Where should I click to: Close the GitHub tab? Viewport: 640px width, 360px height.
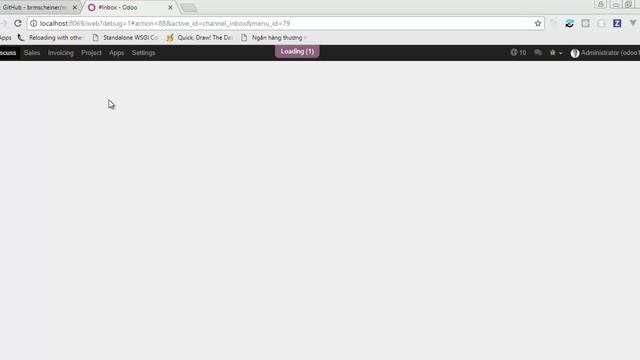tap(75, 7)
